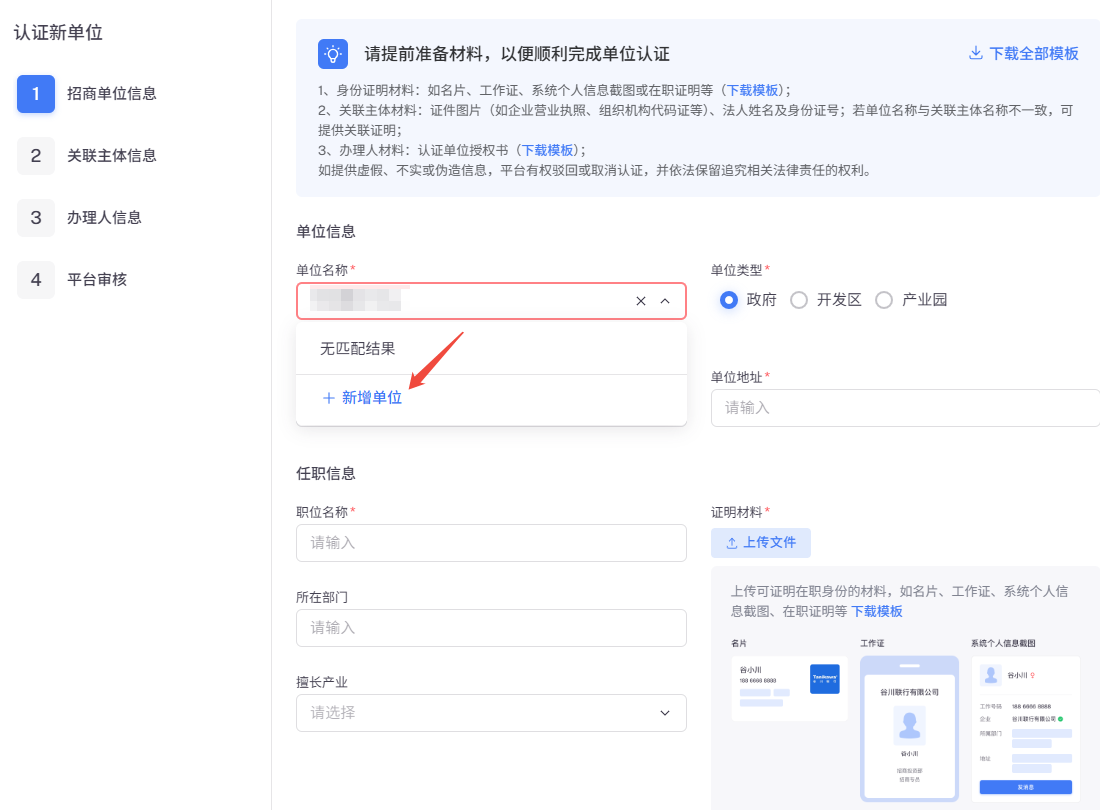Image resolution: width=1100 pixels, height=810 pixels.
Task: Open the 擅长产业 dropdown
Action: 491,713
